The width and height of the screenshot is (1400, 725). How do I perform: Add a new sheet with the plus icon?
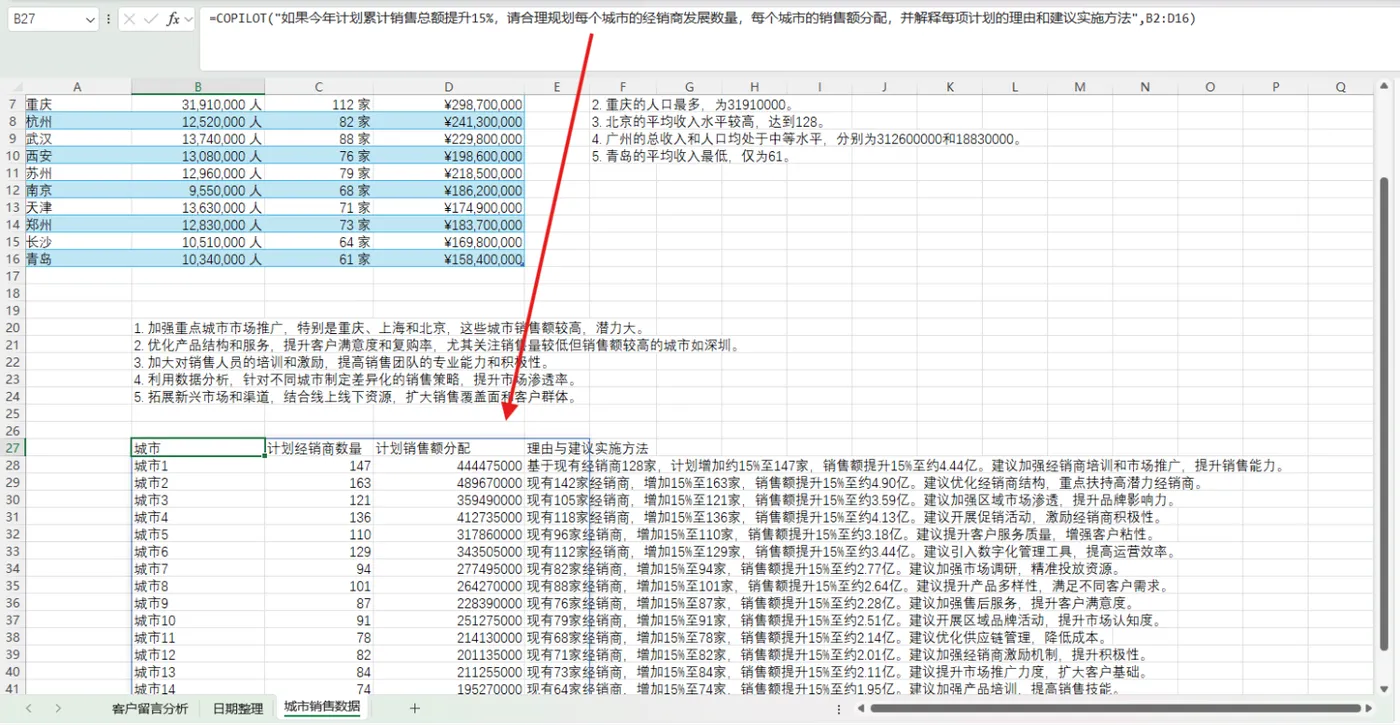click(x=414, y=708)
